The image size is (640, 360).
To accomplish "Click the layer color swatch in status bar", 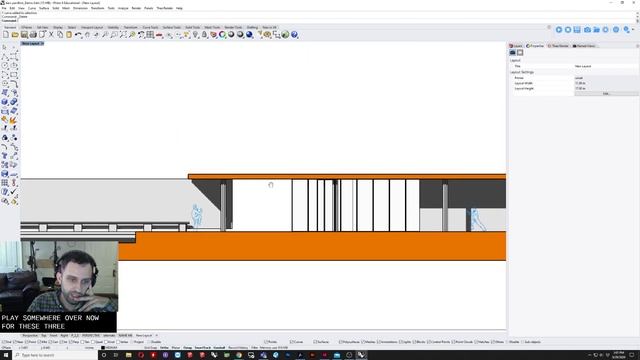I will click(103, 348).
